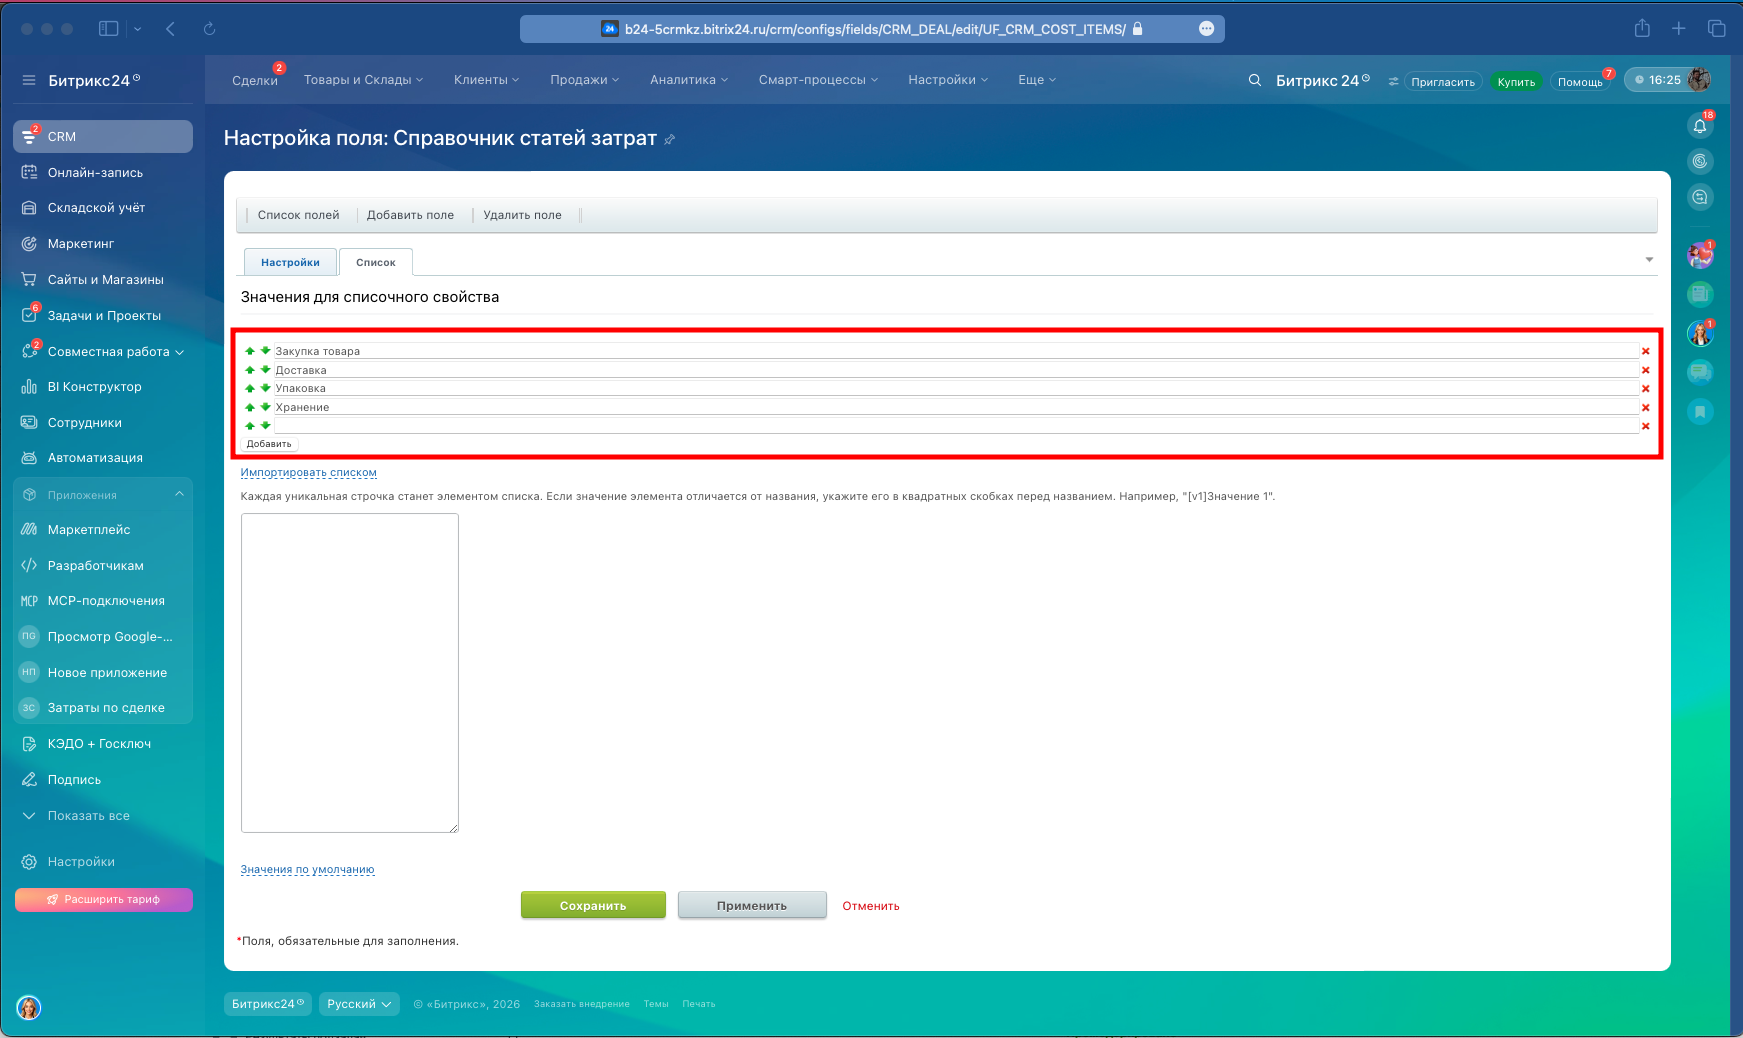The image size is (1743, 1038).
Task: Expand 'Товары и Склады' menu
Action: point(363,80)
